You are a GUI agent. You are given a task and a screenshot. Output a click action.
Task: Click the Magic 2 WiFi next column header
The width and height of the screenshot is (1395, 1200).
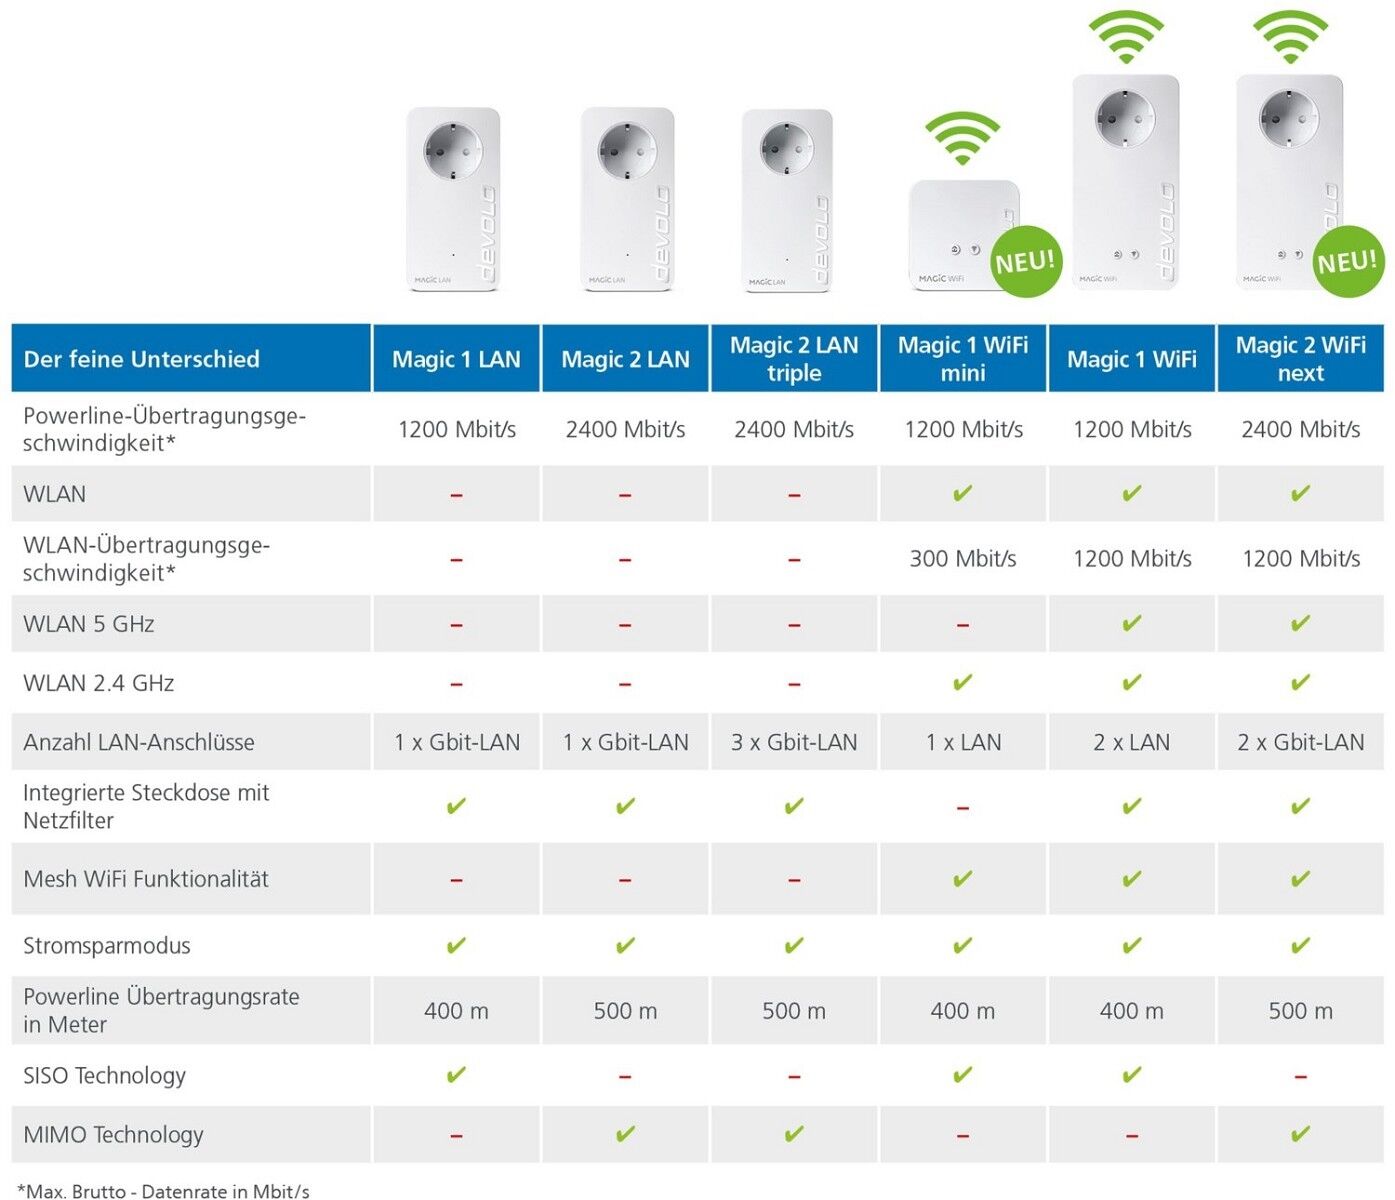coord(1300,359)
